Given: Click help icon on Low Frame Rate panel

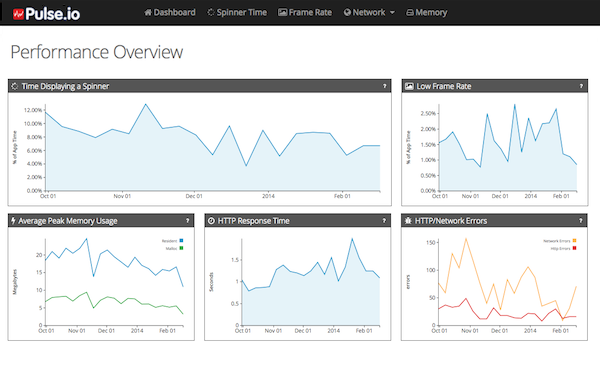Looking at the screenshot, I should click(581, 86).
